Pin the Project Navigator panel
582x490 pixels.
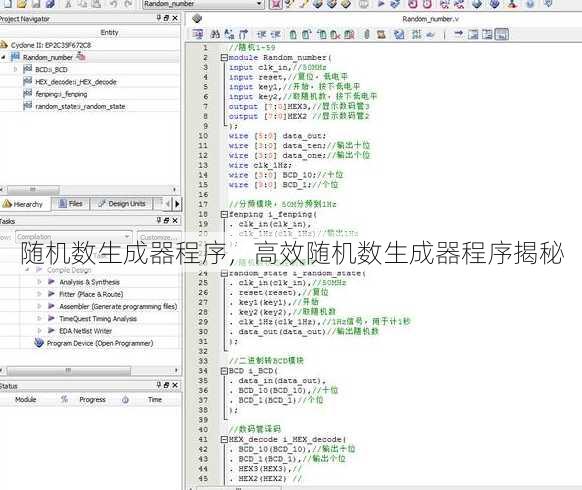point(158,18)
